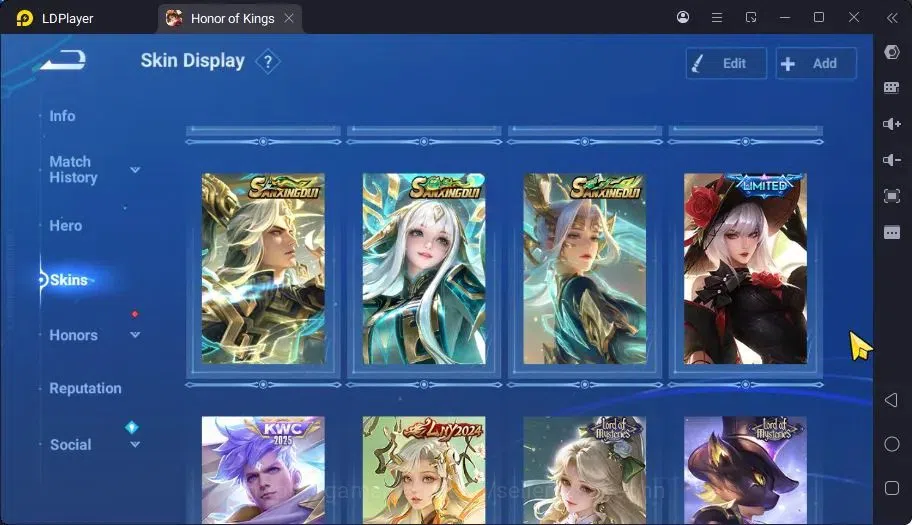Image resolution: width=912 pixels, height=525 pixels.
Task: Go back using the return arrow icon
Action: (x=63, y=60)
